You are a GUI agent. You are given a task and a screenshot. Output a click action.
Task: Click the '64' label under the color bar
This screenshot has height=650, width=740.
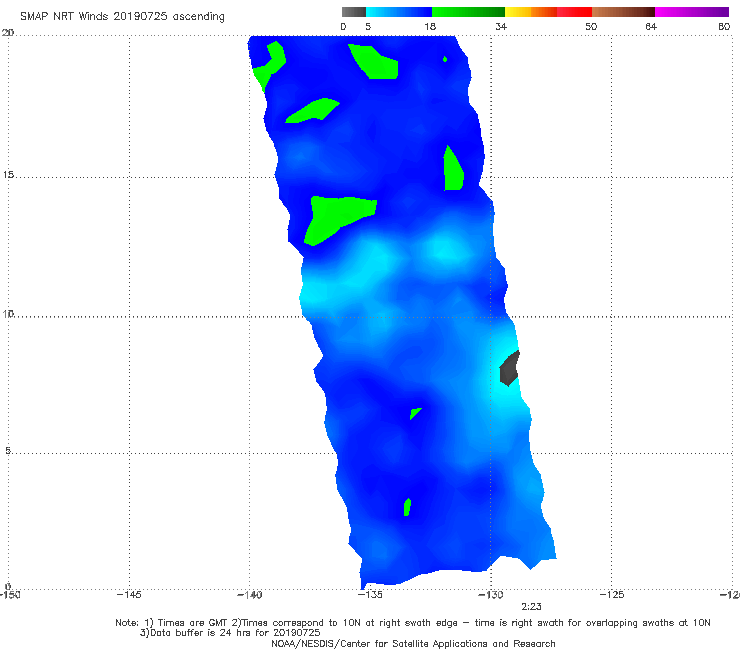[x=651, y=26]
